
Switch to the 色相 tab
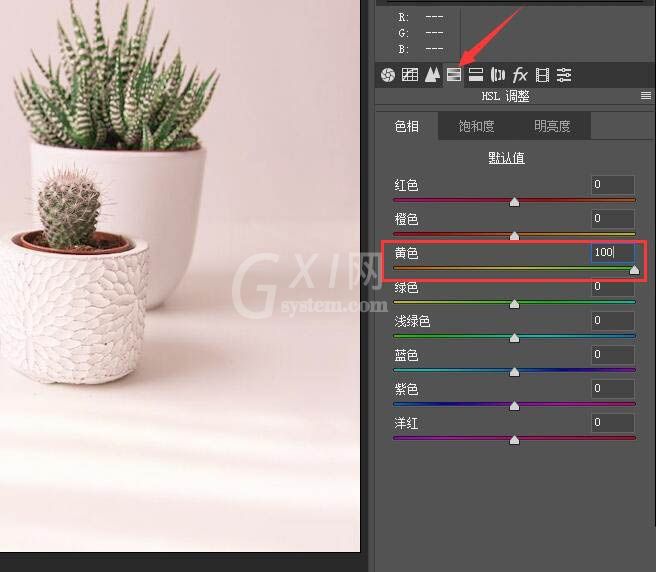pos(407,126)
